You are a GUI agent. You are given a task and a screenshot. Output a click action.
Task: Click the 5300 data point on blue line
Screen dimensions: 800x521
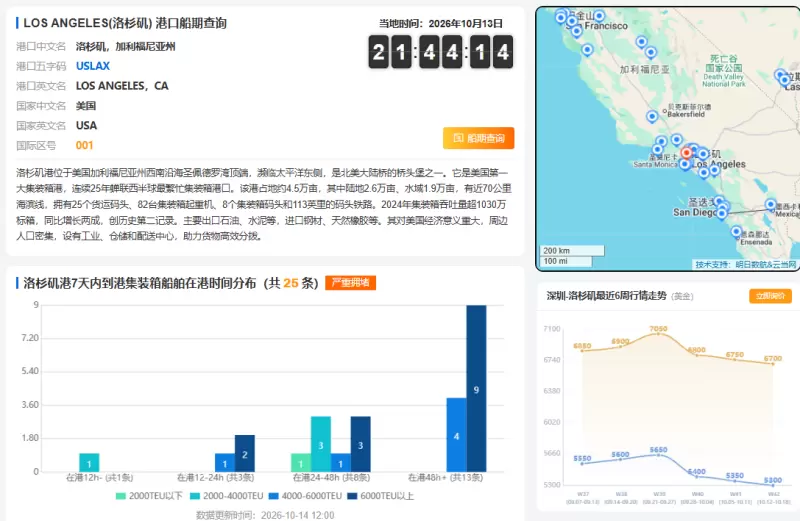773,485
